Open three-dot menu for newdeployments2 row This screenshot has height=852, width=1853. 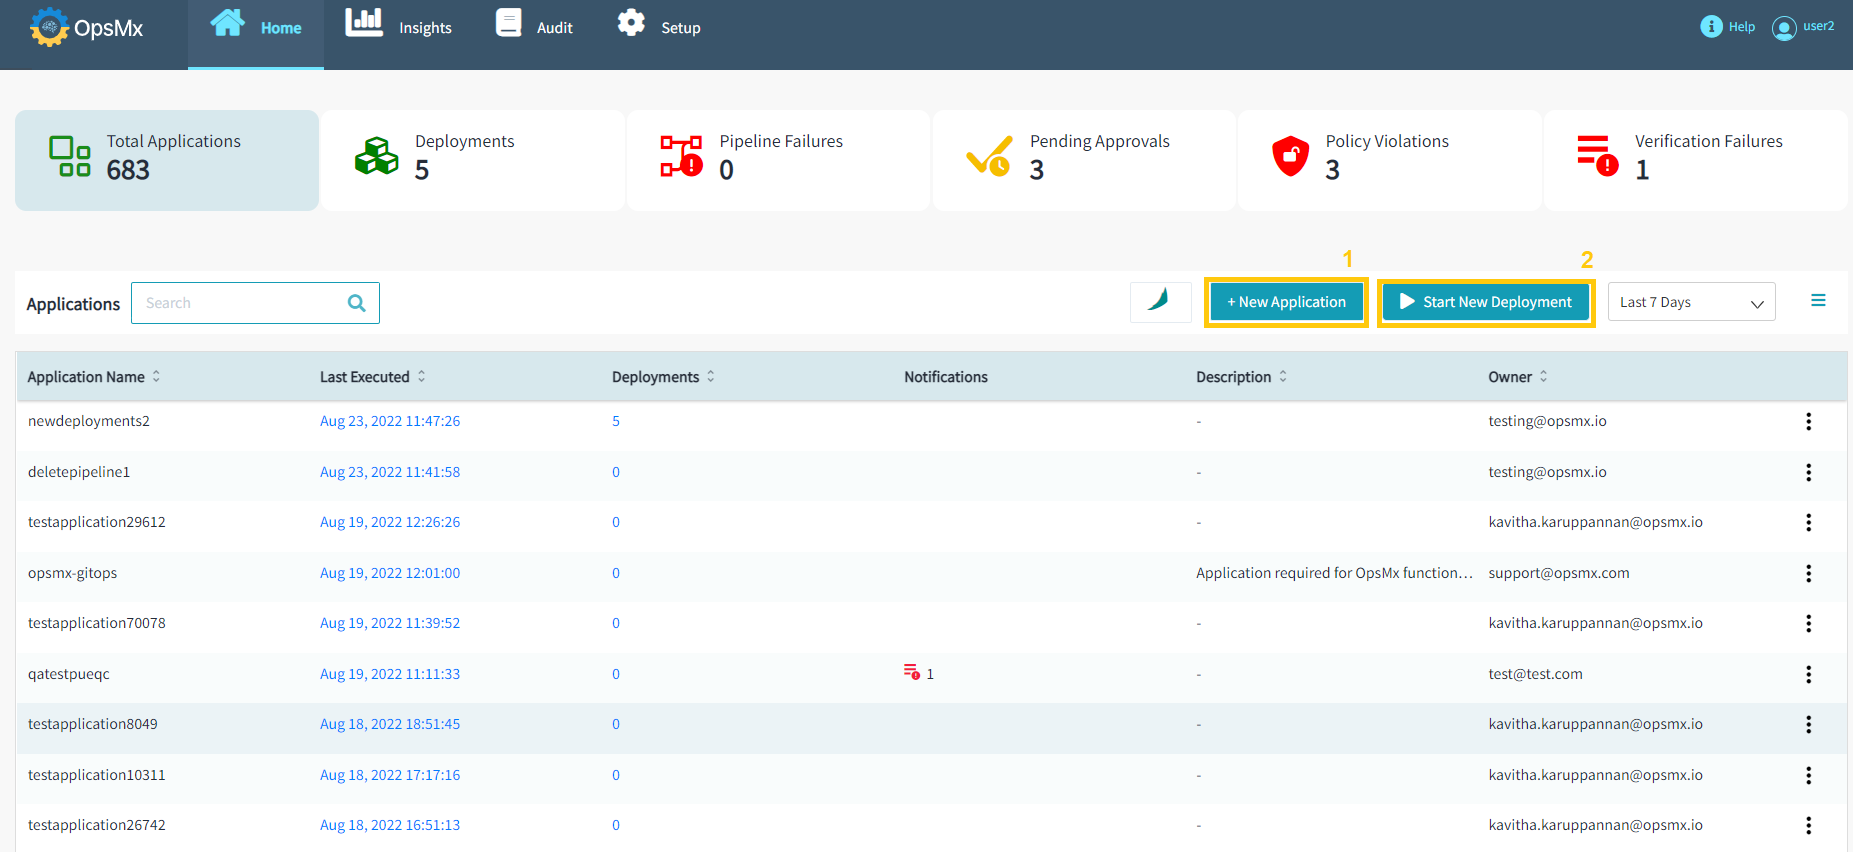[1808, 422]
